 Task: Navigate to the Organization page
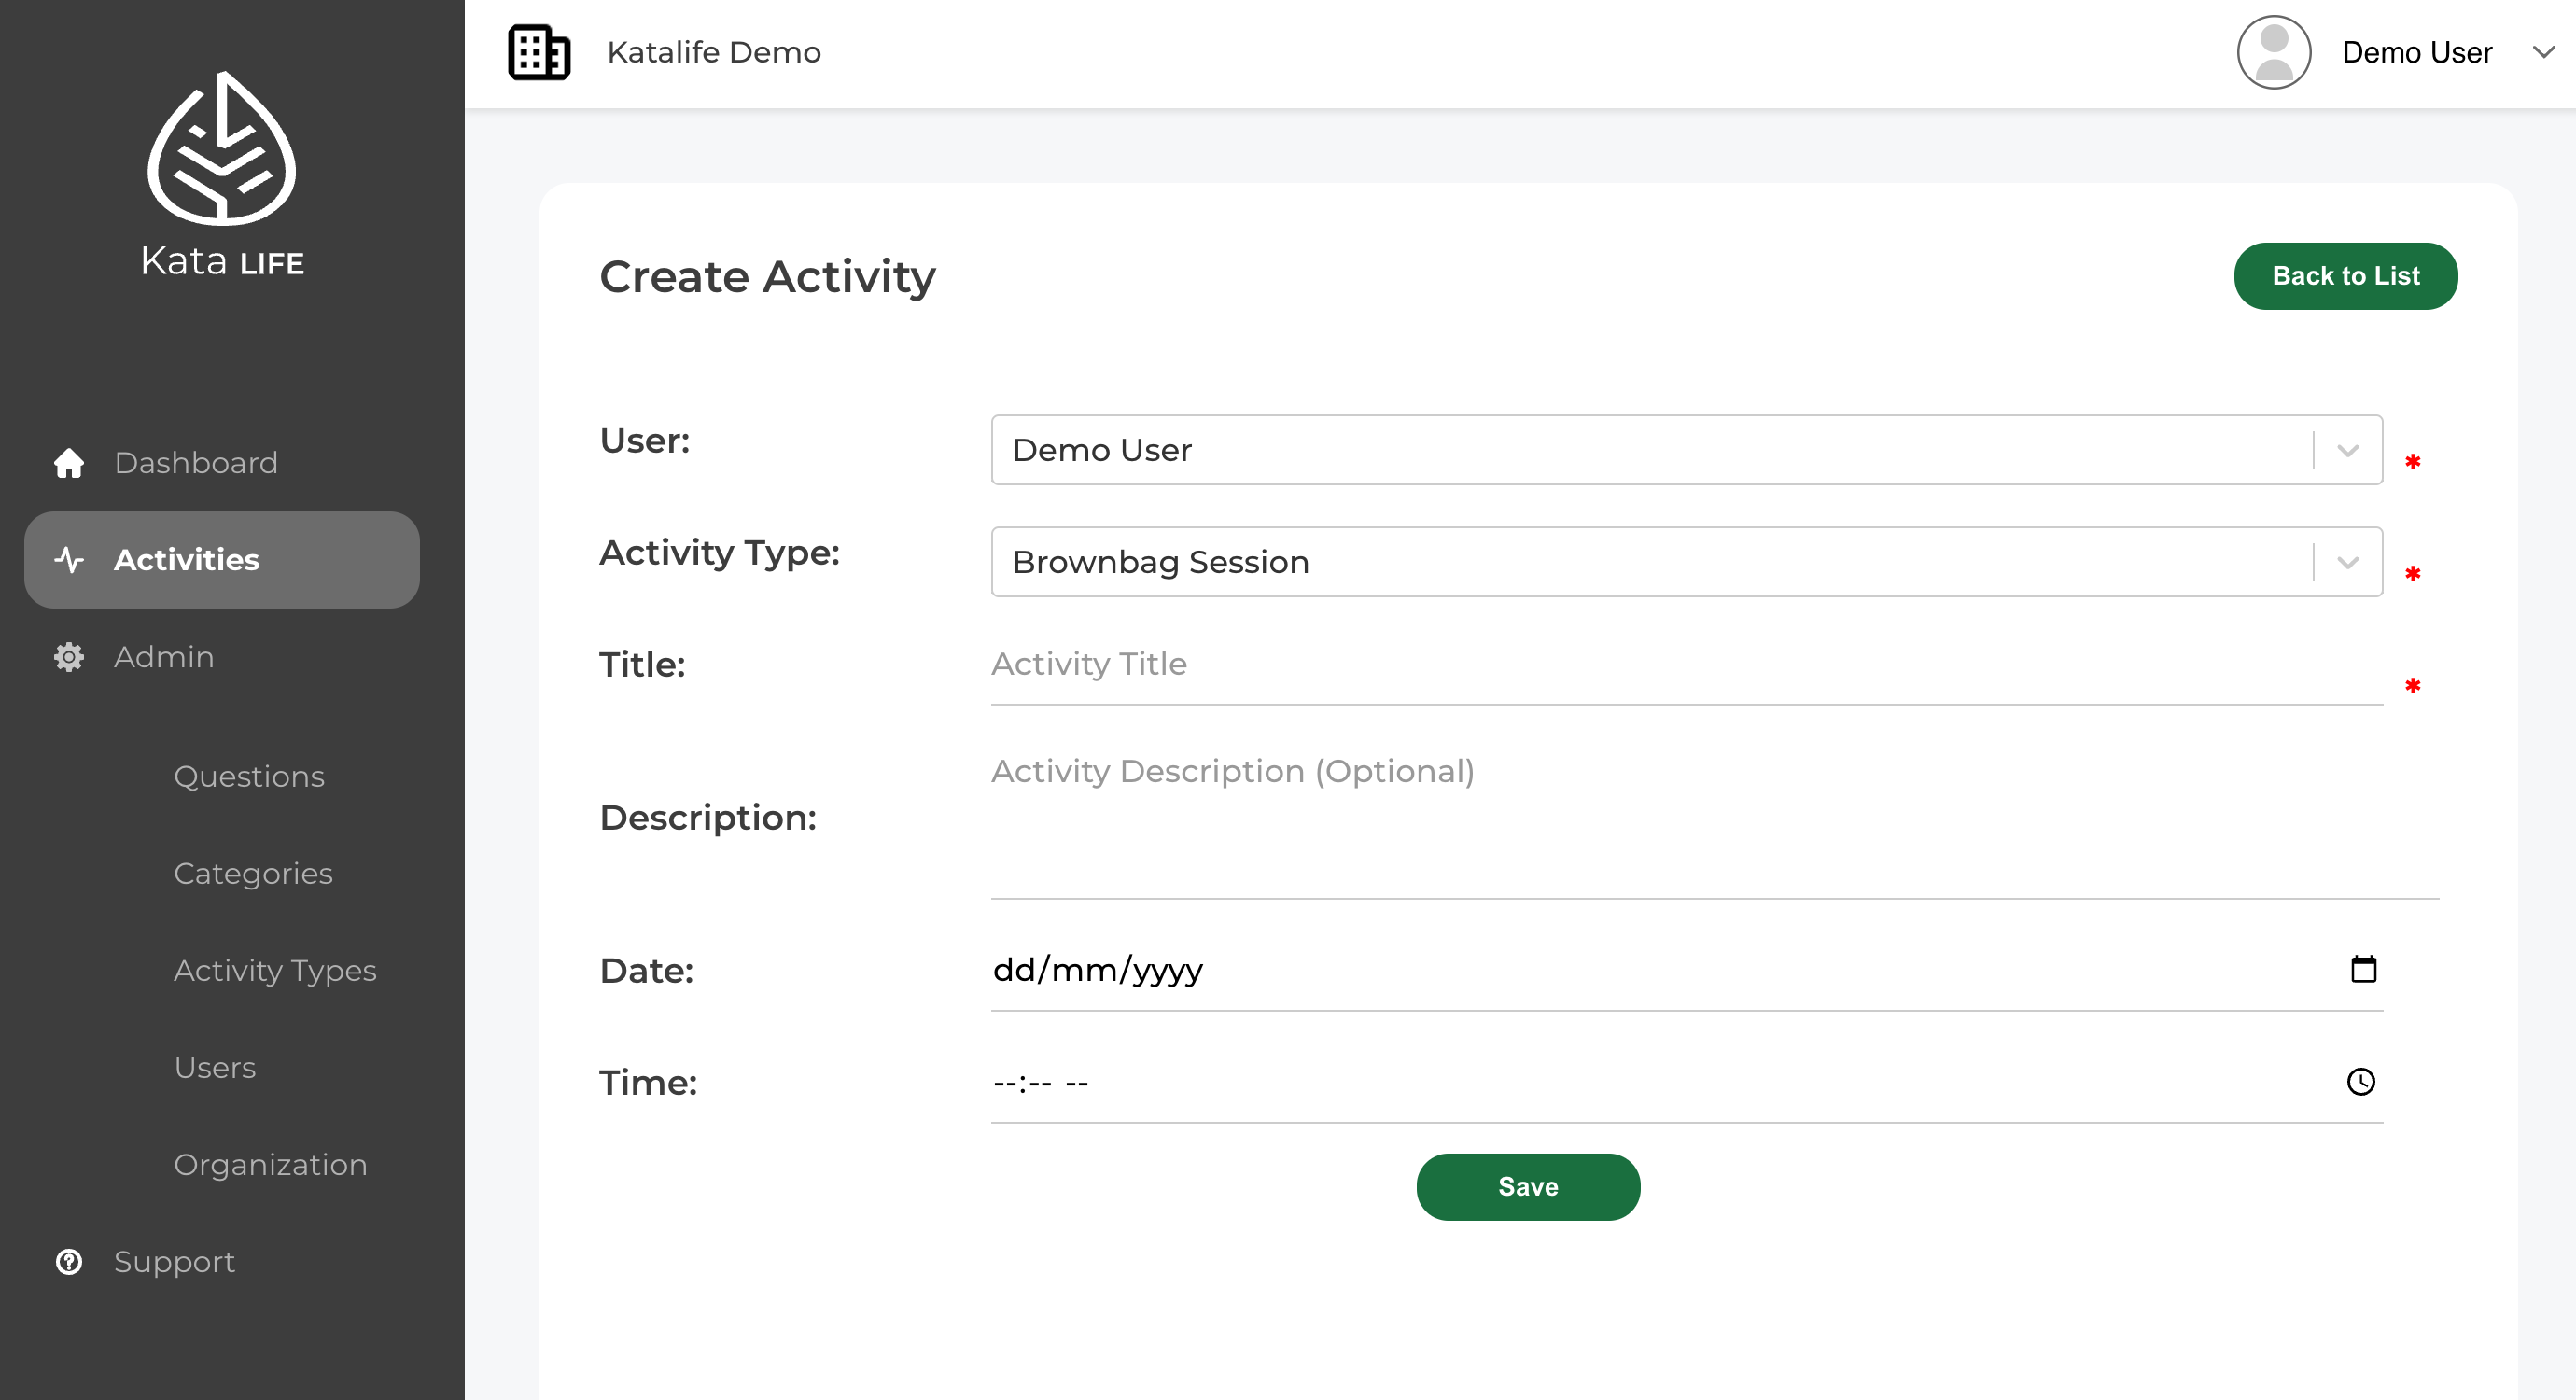[270, 1165]
